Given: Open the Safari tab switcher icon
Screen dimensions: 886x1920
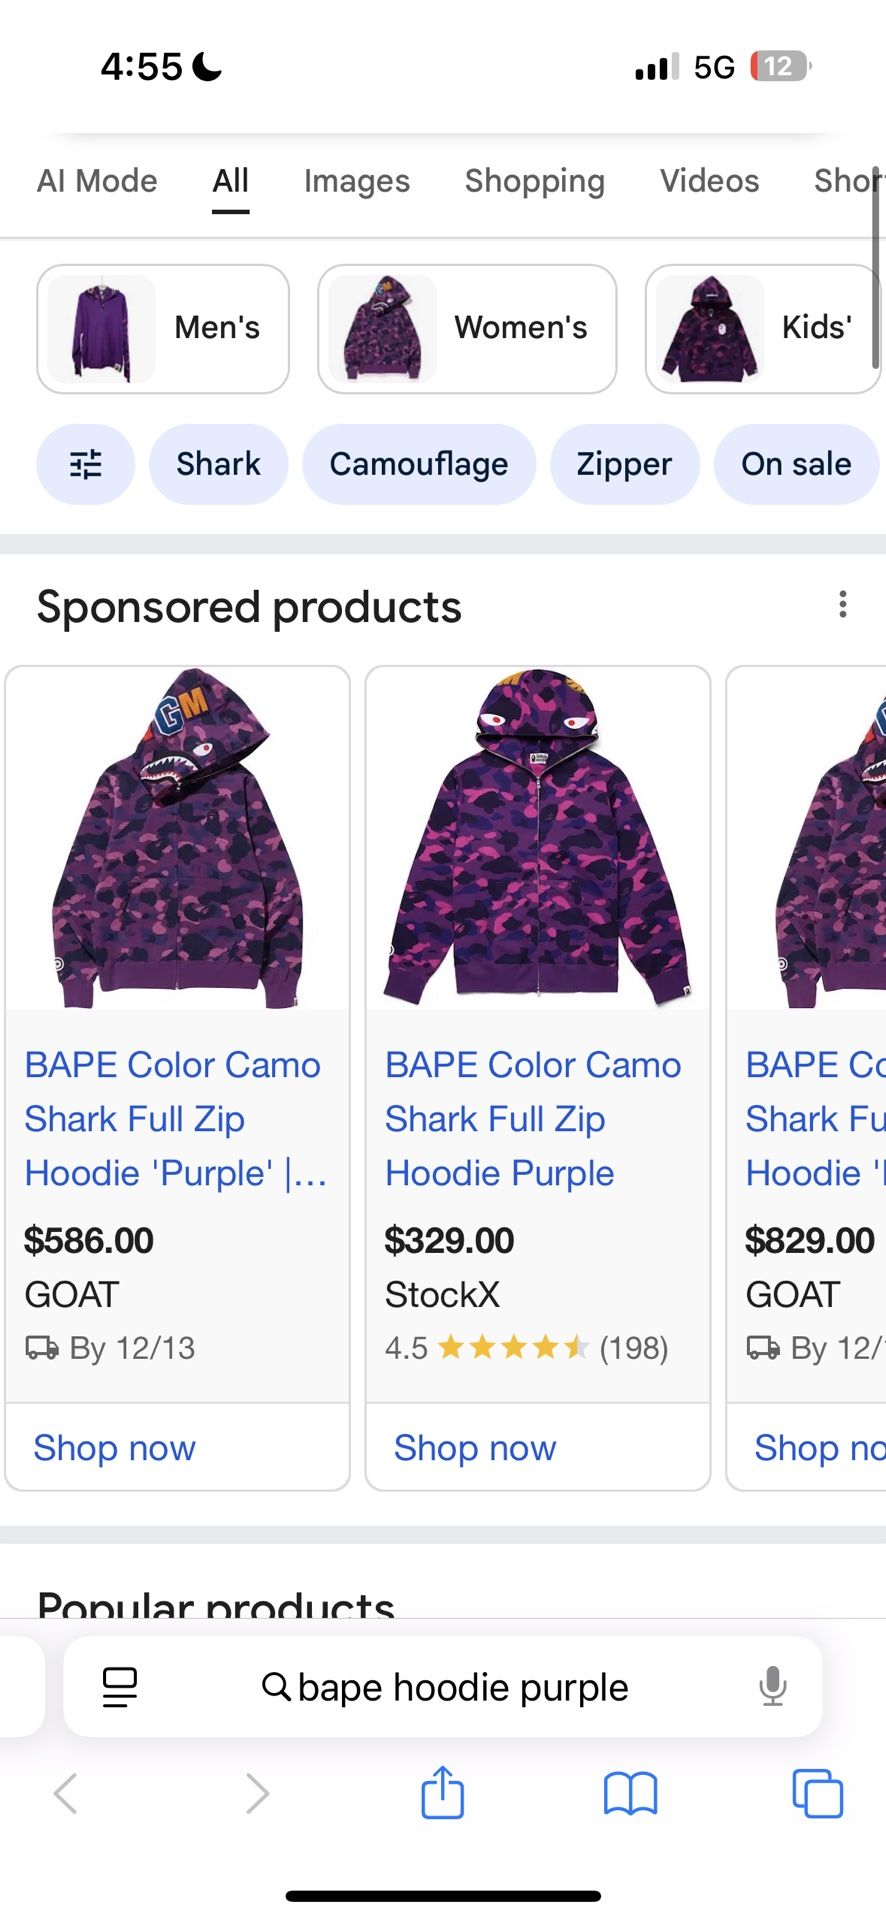Looking at the screenshot, I should [x=817, y=1793].
